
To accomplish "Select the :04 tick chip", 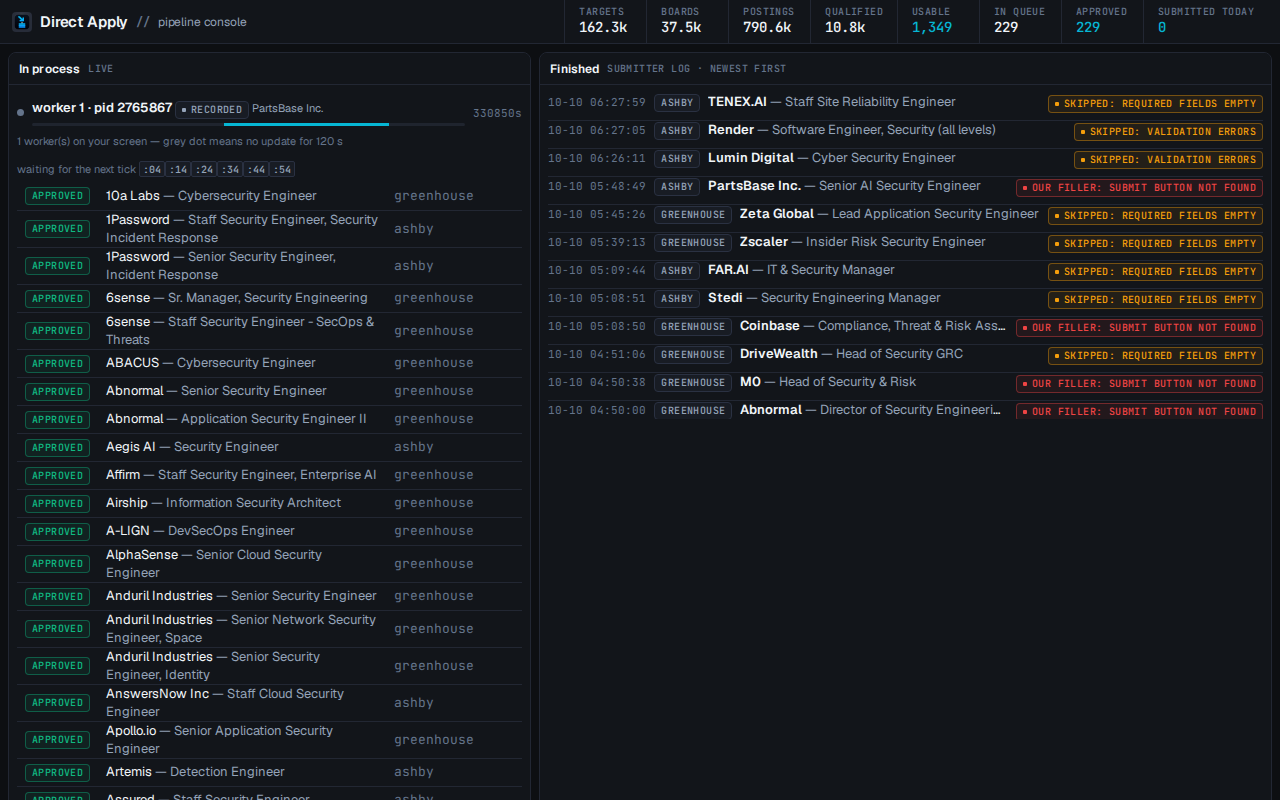I will (x=151, y=170).
